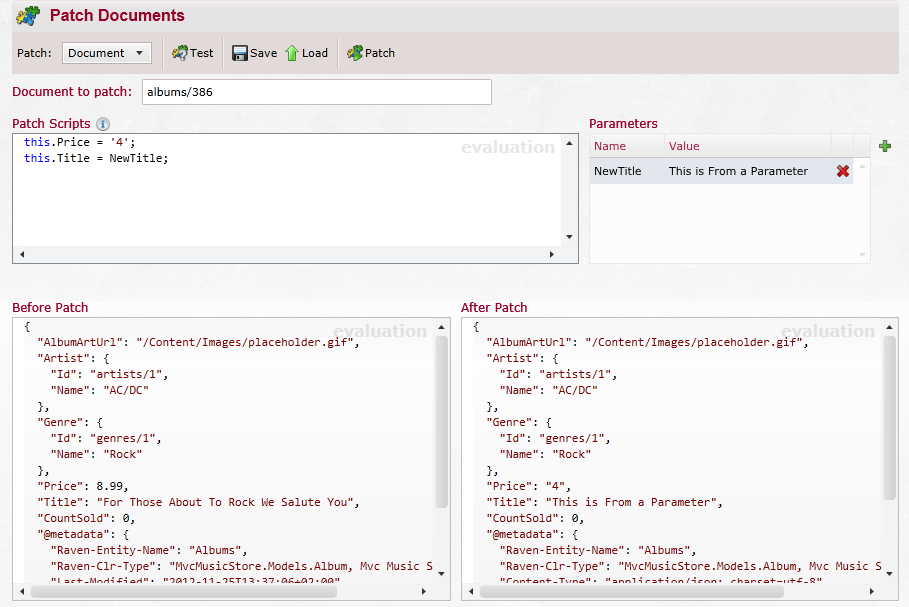The height and width of the screenshot is (607, 909).
Task: Show Patch Scripts info icon
Action: [x=103, y=124]
